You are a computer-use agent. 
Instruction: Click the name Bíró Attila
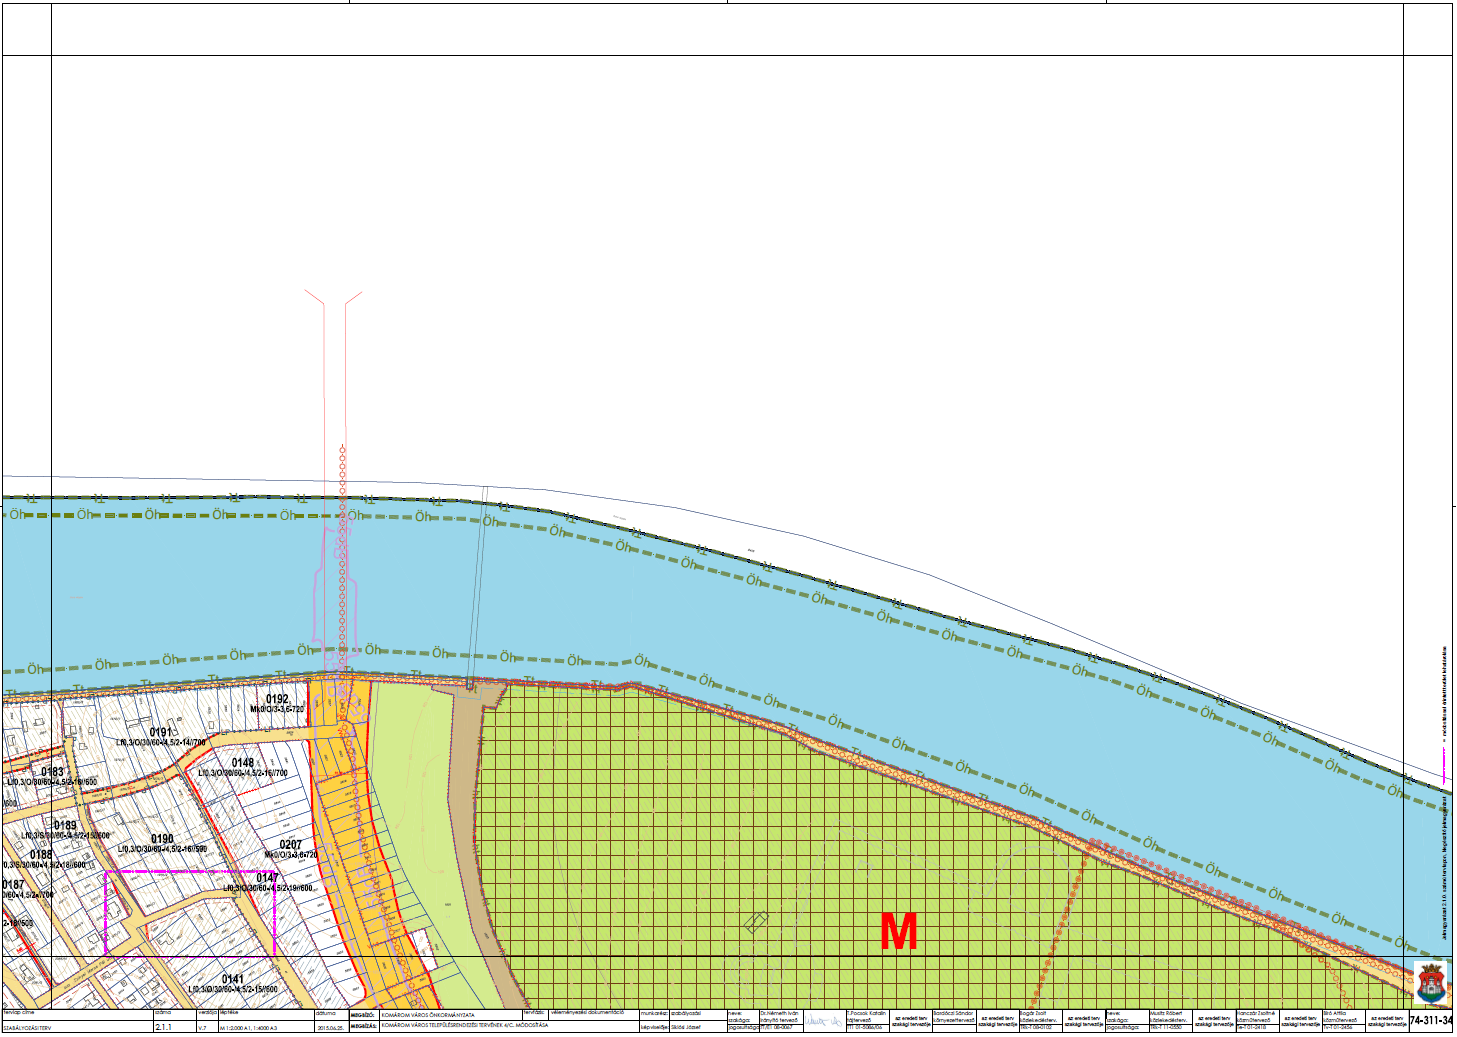(x=1334, y=1013)
